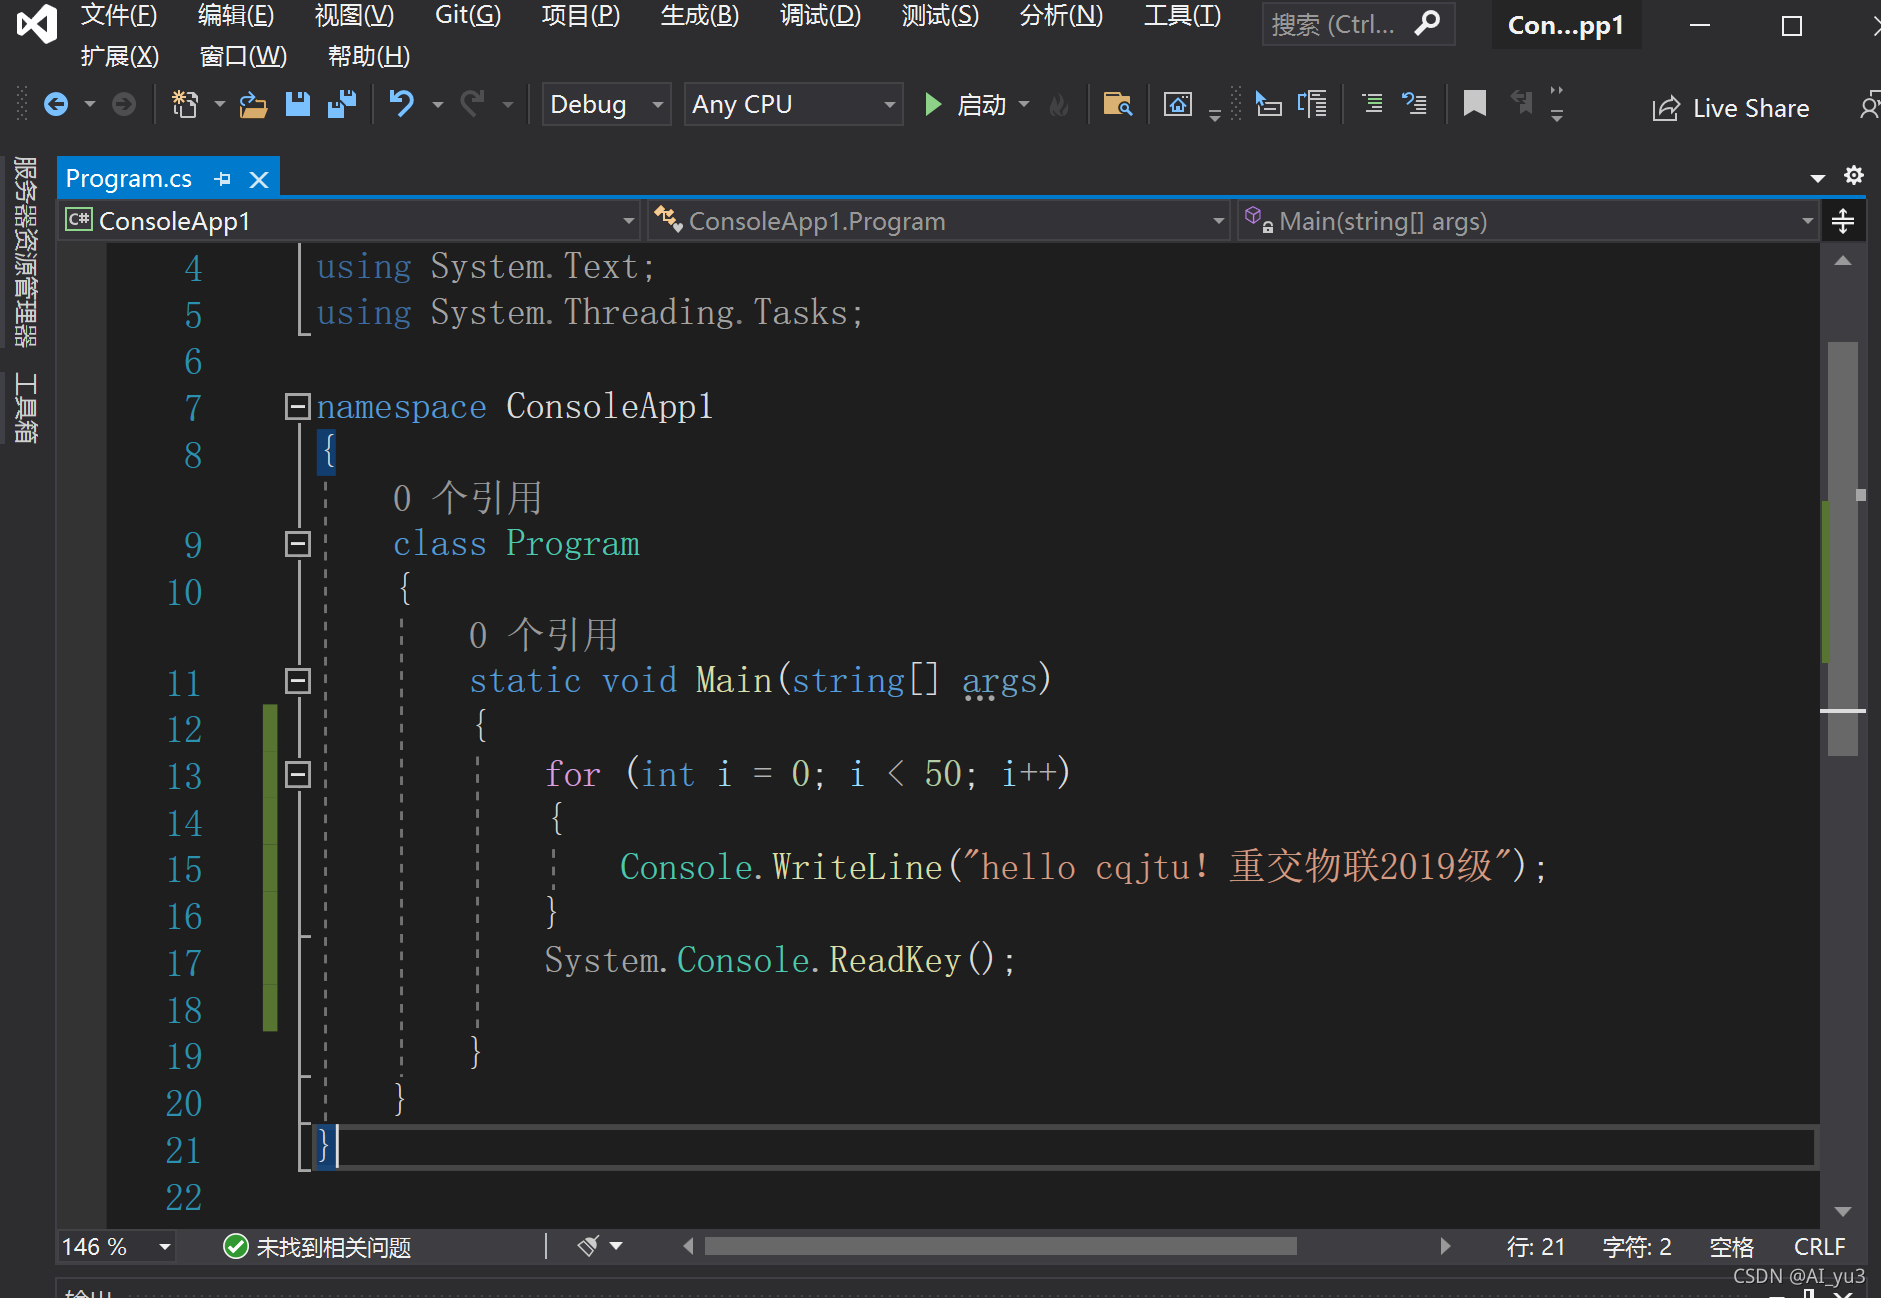Open the 视图(V) menu

point(355,15)
